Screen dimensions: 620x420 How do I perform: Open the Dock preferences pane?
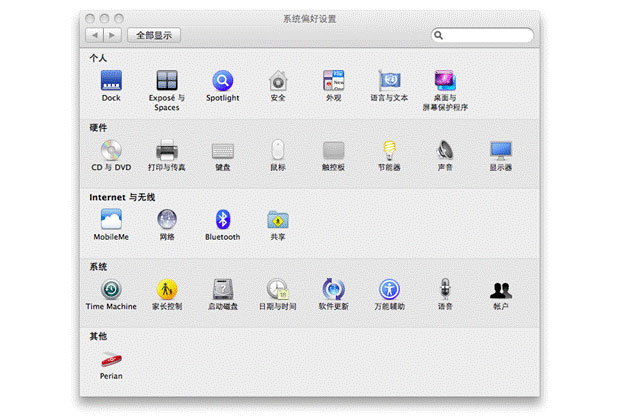[x=110, y=80]
